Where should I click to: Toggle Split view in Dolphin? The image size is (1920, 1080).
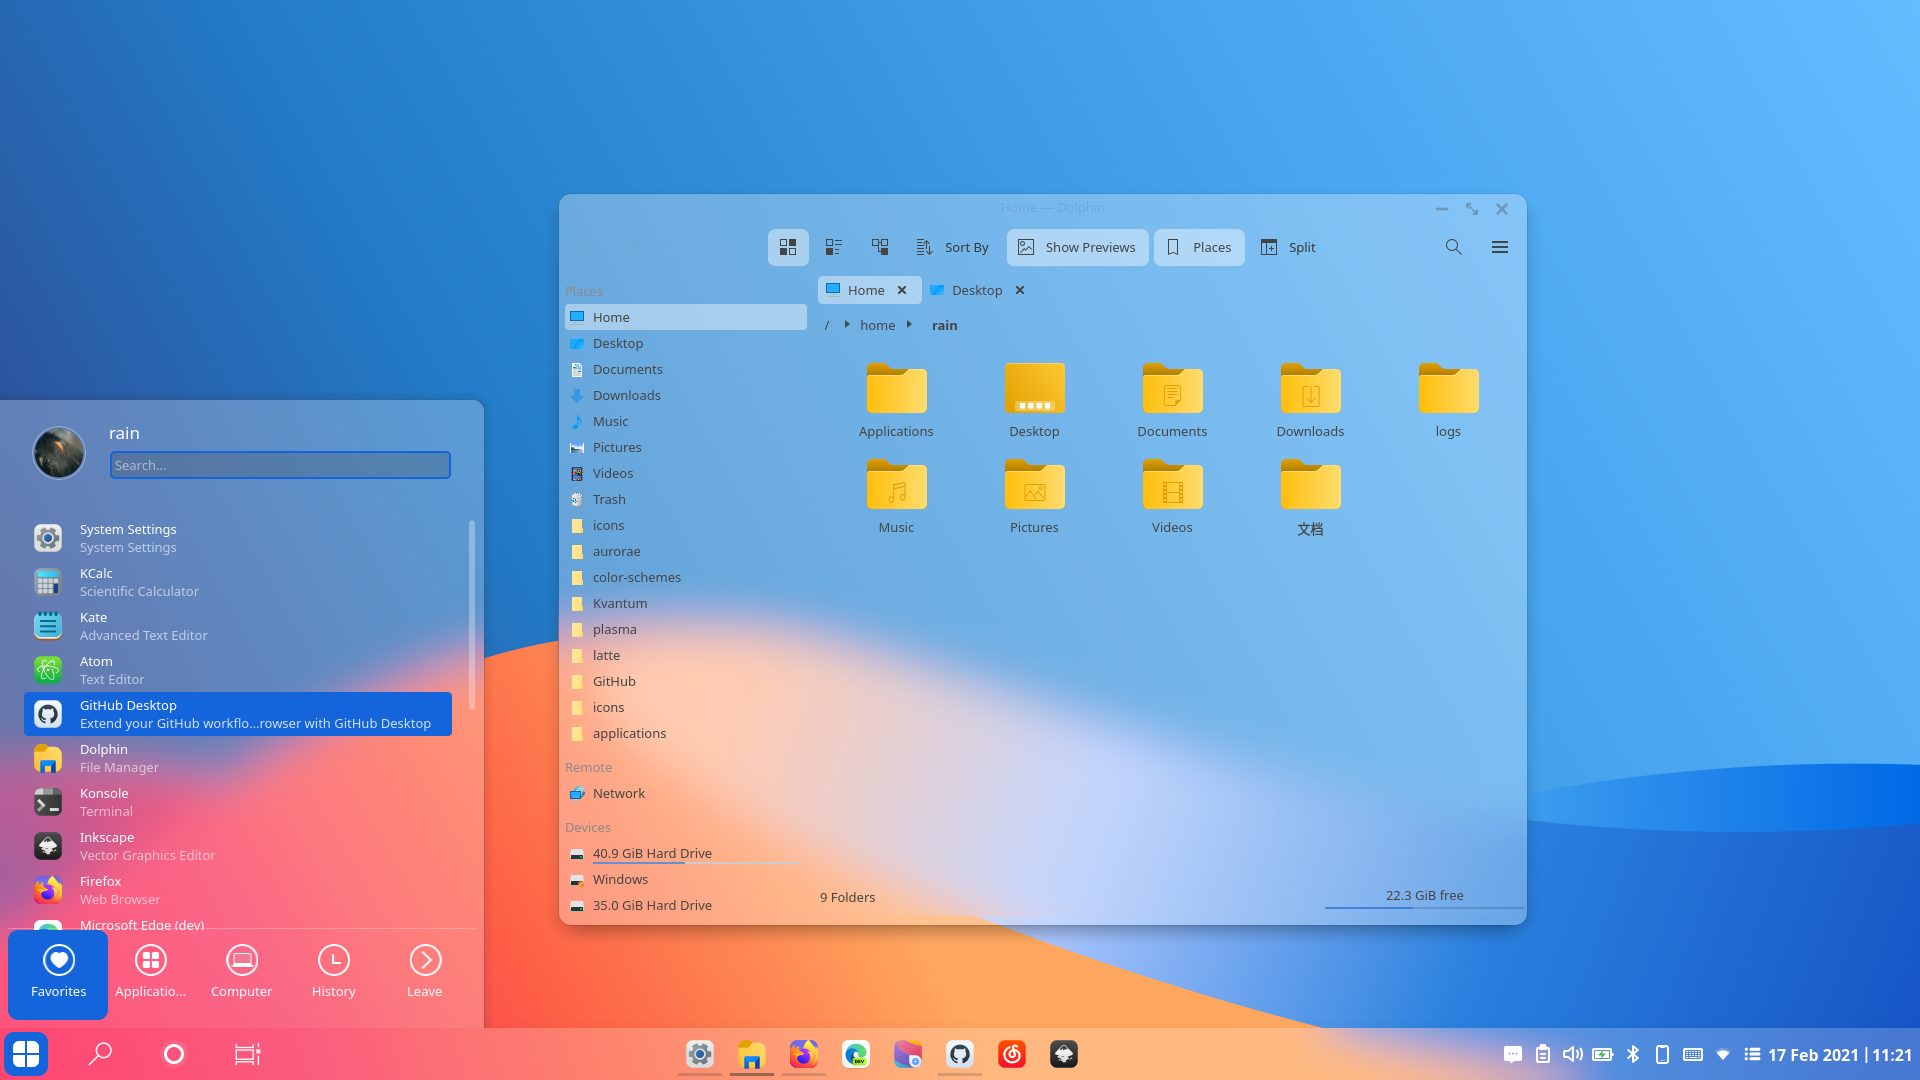1288,247
